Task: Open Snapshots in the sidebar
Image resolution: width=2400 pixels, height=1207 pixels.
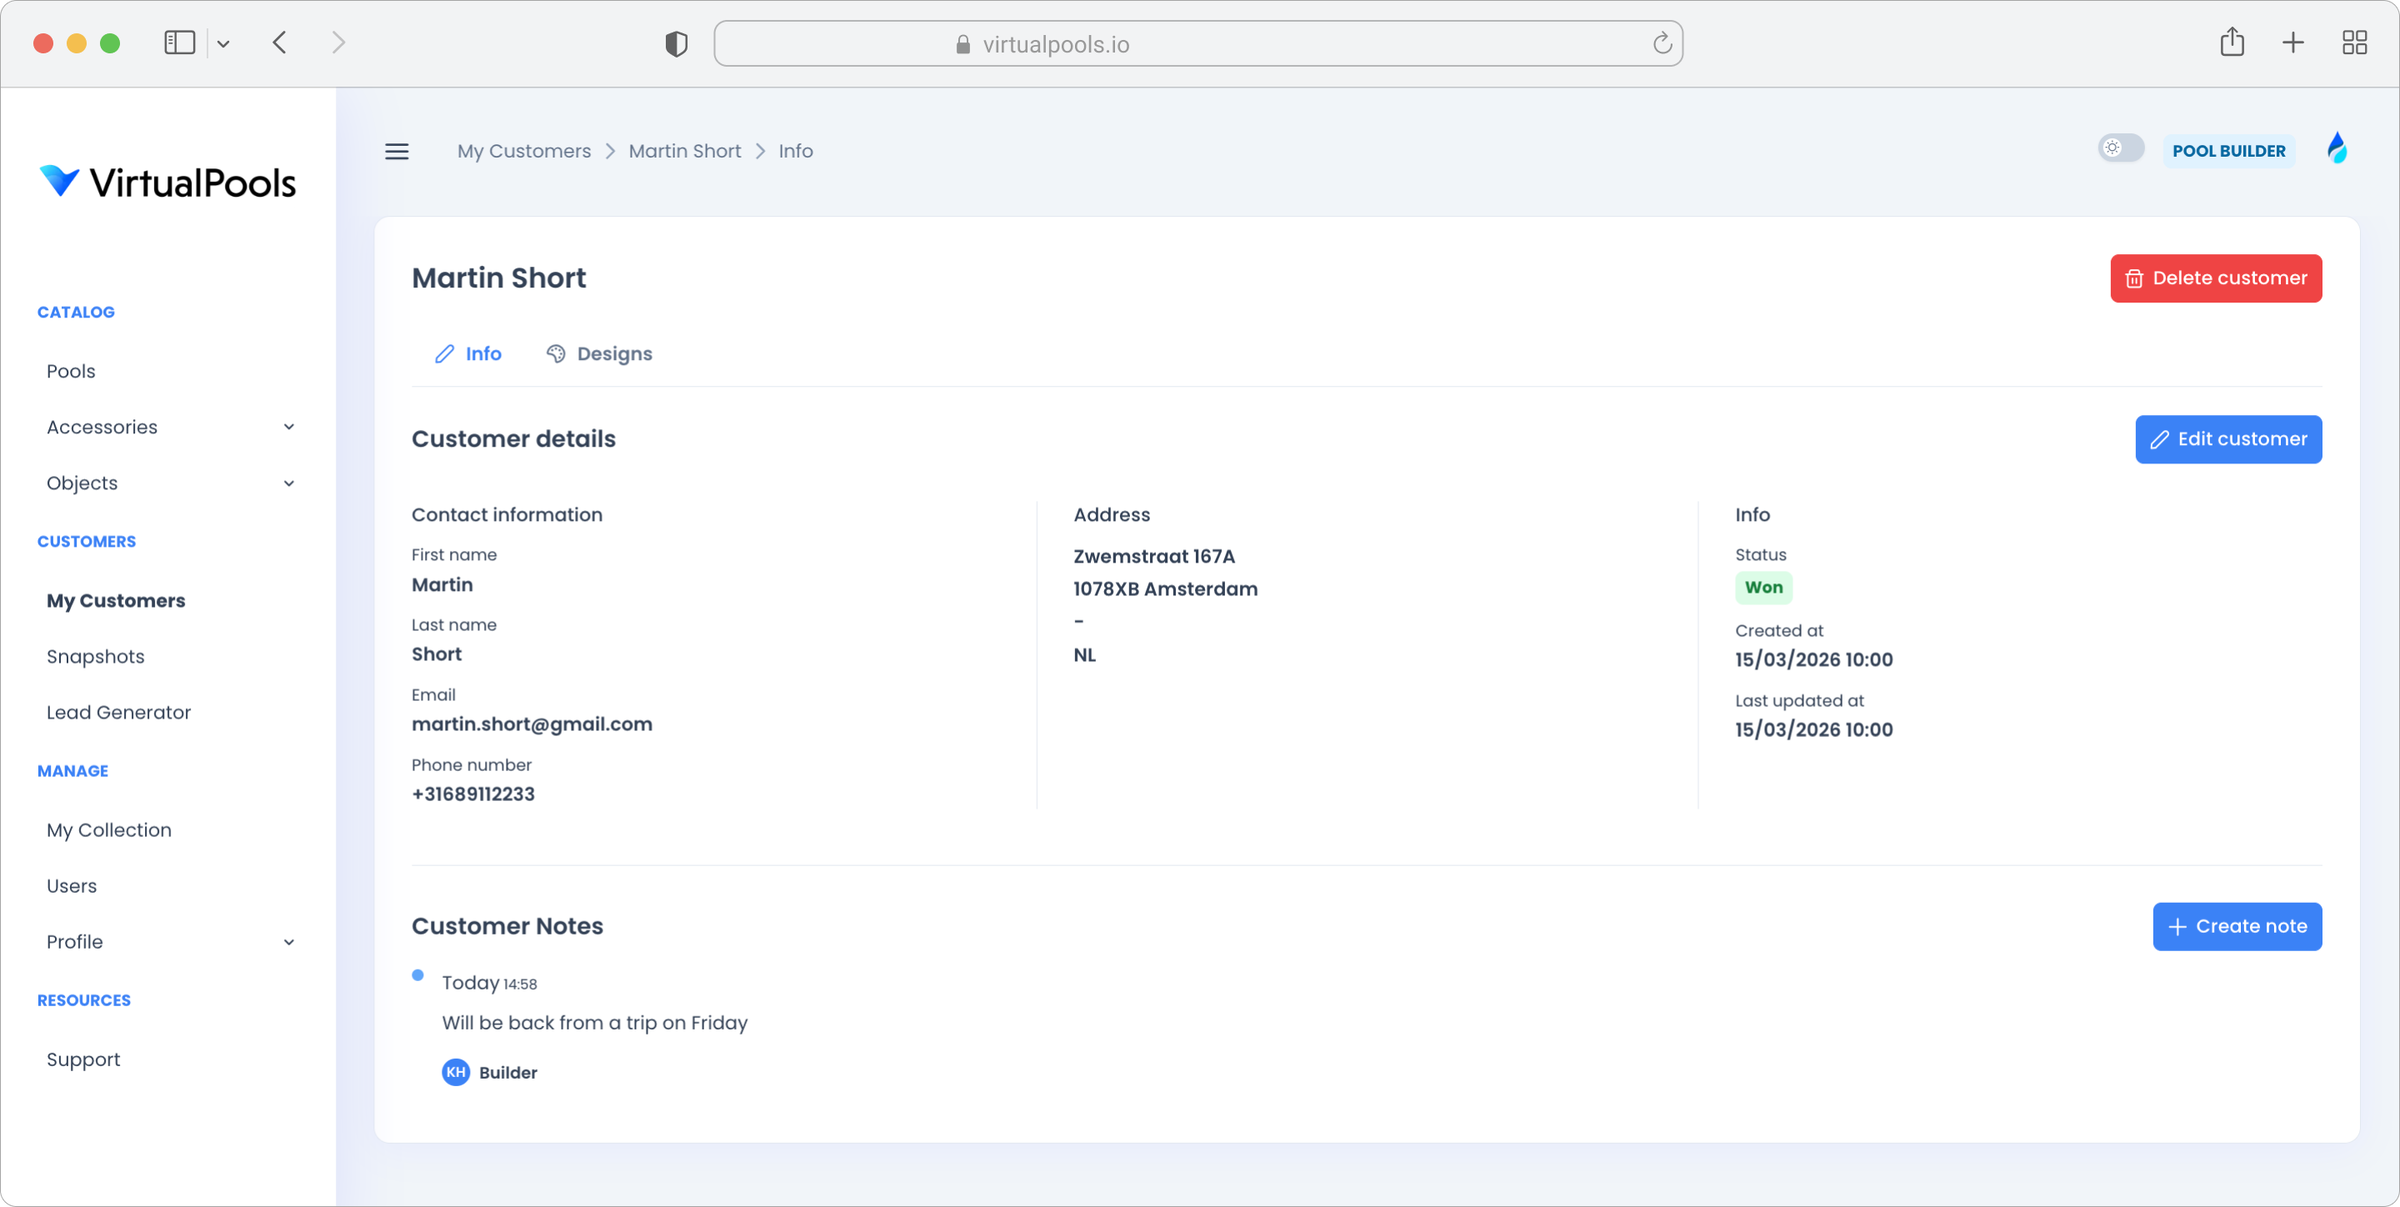Action: tap(95, 656)
